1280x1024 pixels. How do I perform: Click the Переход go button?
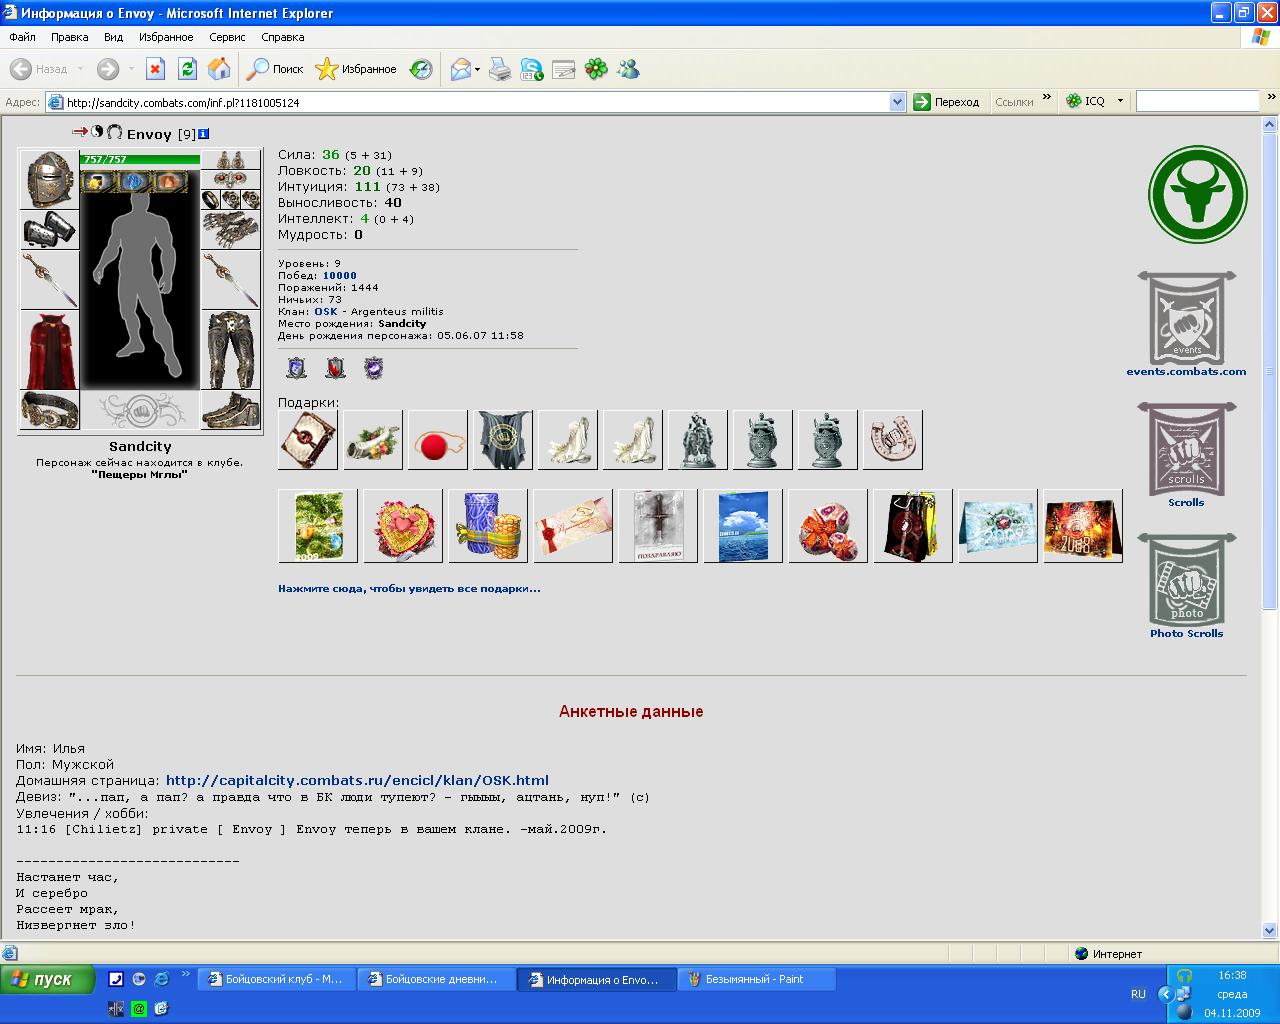tap(947, 101)
